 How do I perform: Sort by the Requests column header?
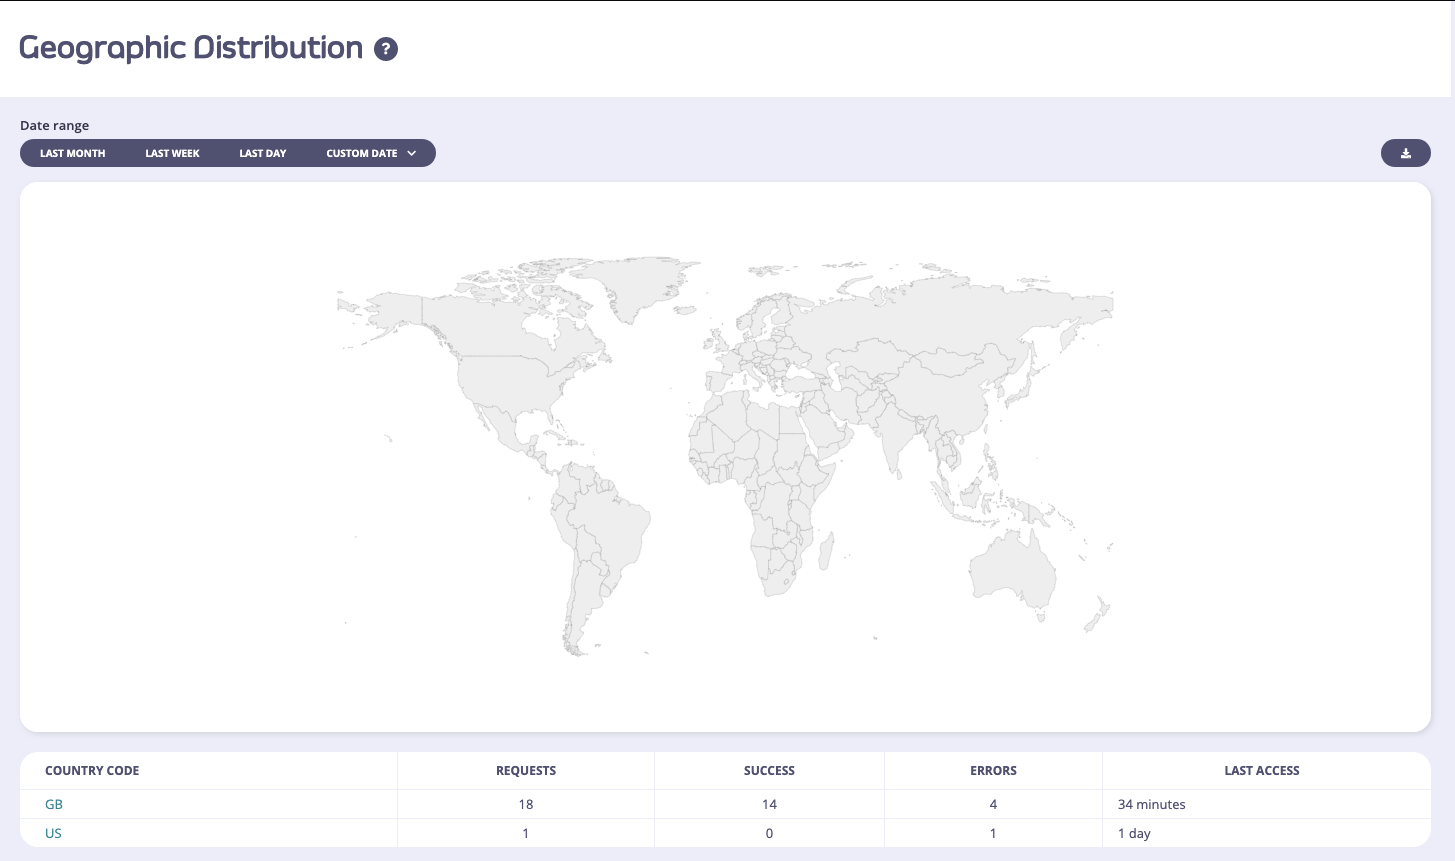[x=526, y=770]
